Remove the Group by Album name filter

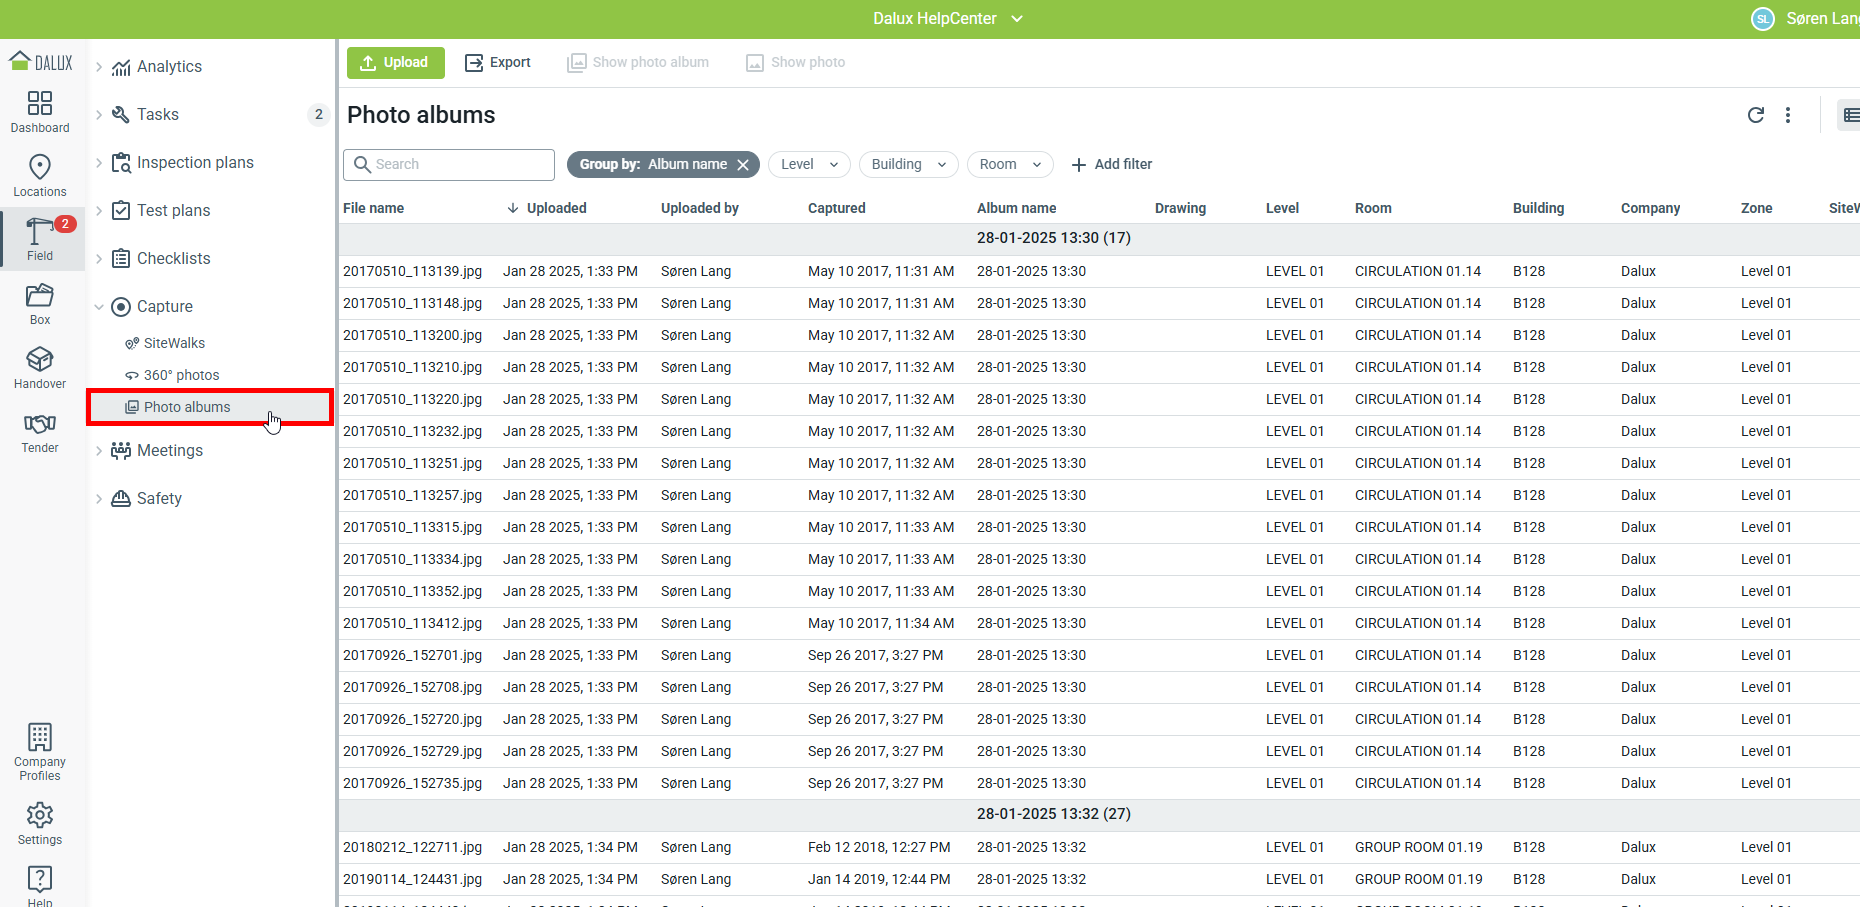[x=743, y=165]
